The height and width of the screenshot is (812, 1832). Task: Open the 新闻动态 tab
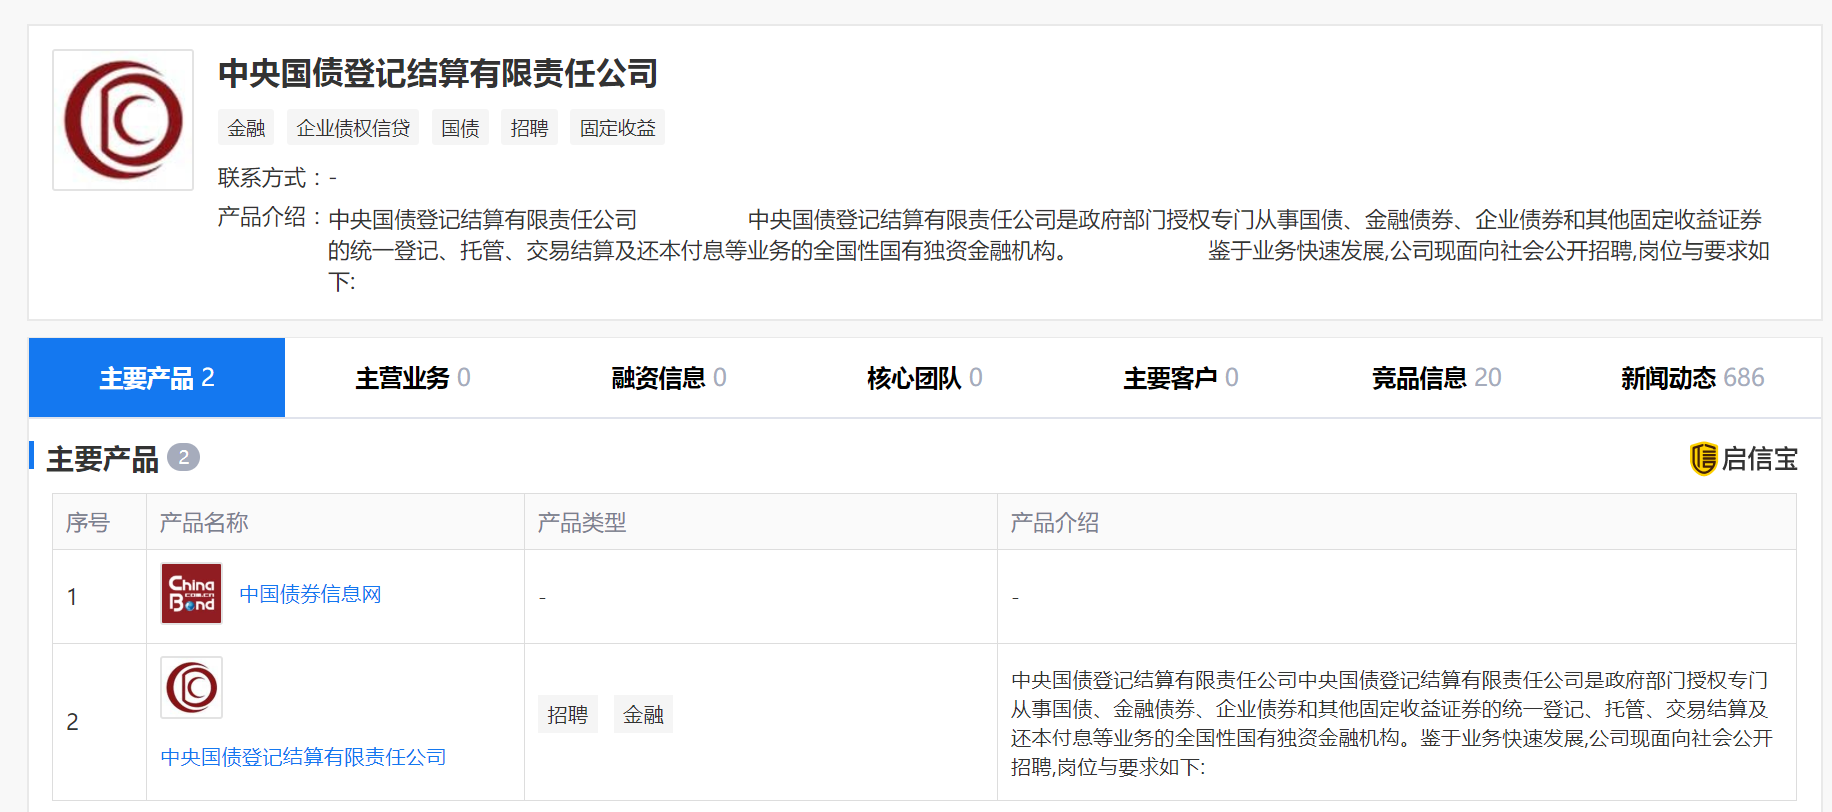[x=1692, y=378]
